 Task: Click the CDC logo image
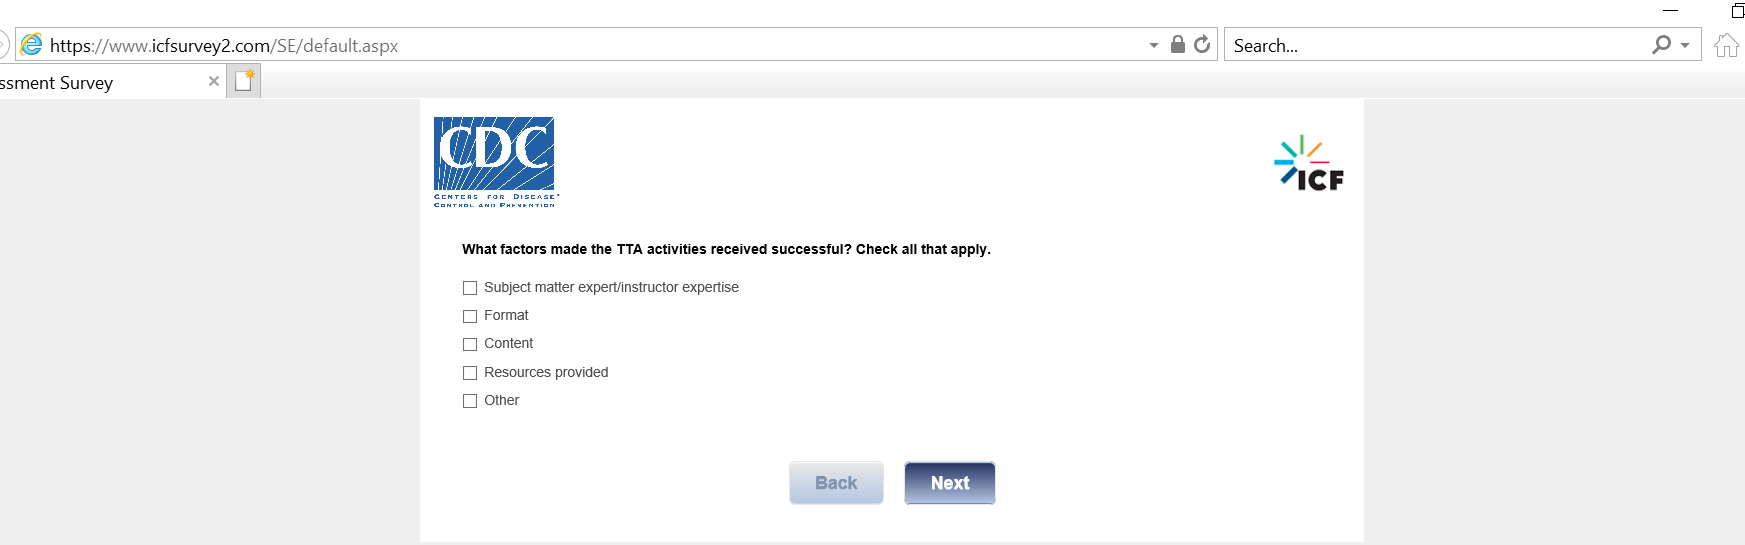click(495, 161)
